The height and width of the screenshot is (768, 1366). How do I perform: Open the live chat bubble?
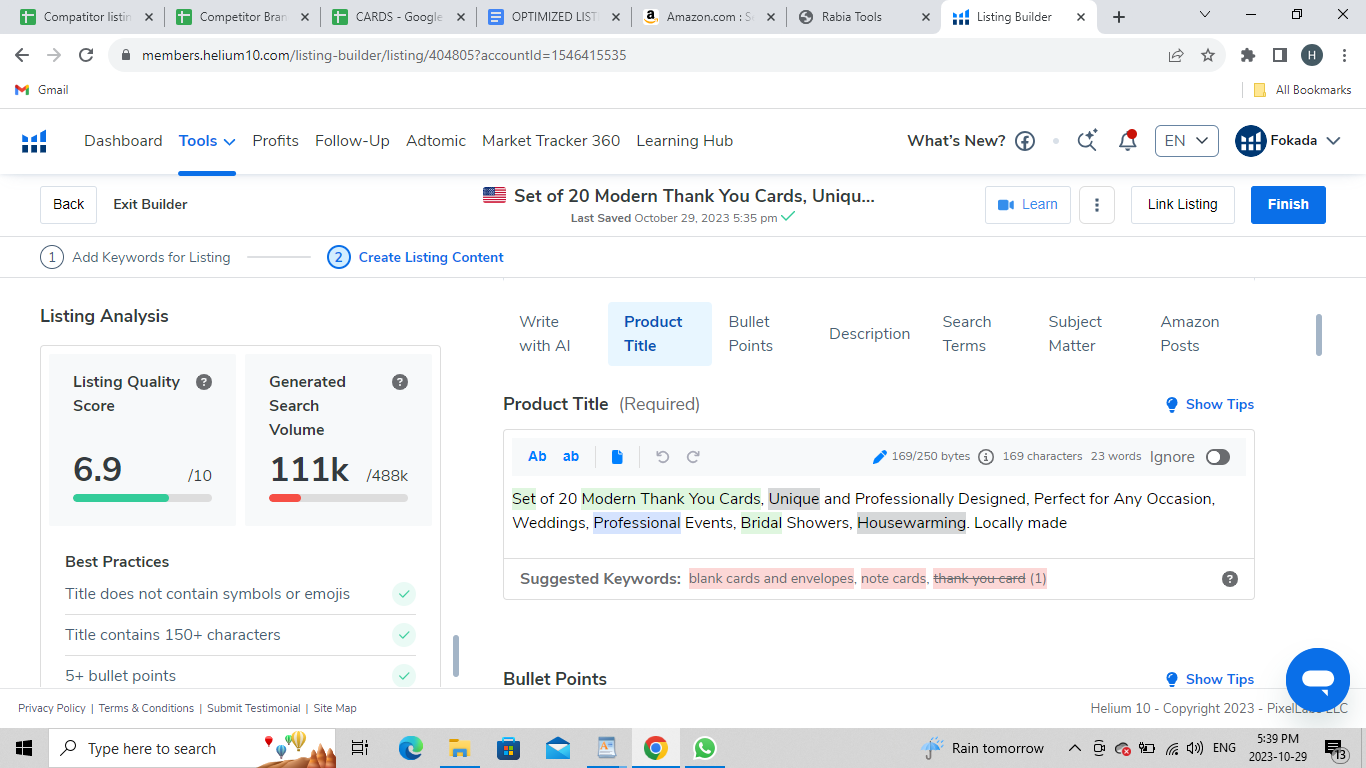[x=1319, y=680]
